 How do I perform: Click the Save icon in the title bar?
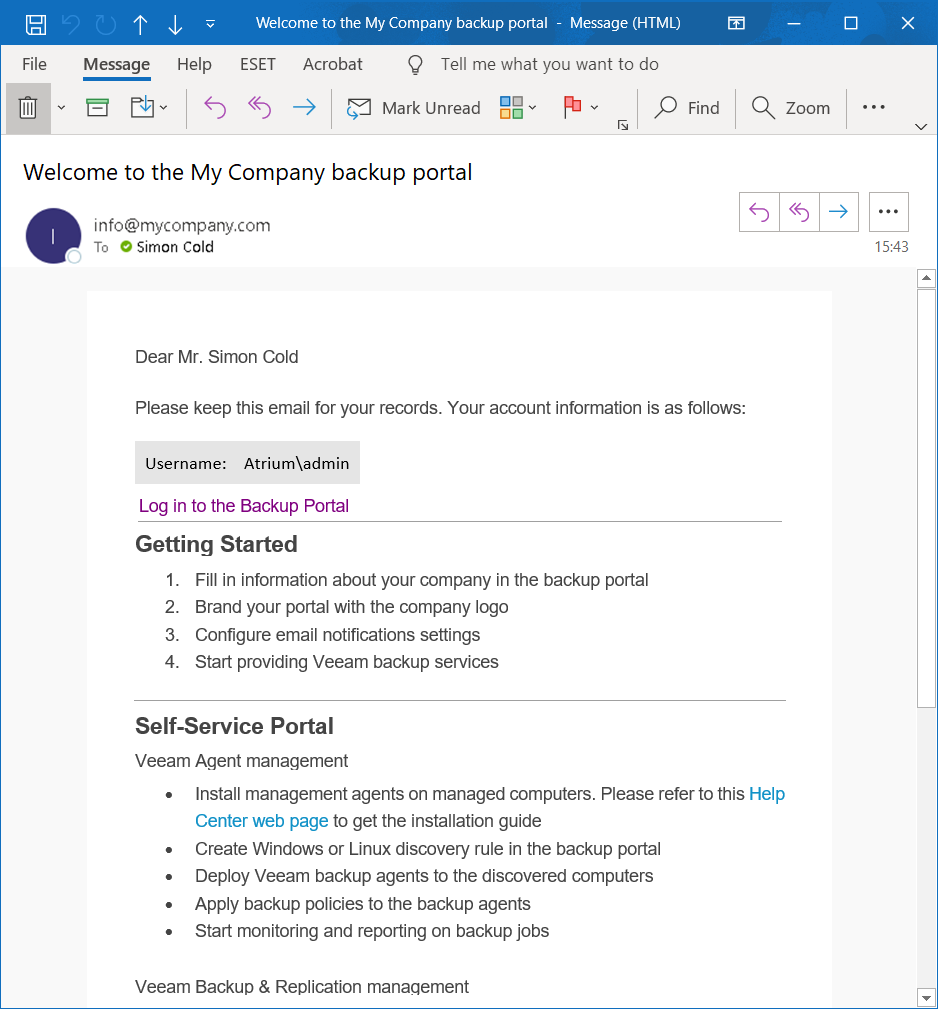pyautogui.click(x=35, y=24)
